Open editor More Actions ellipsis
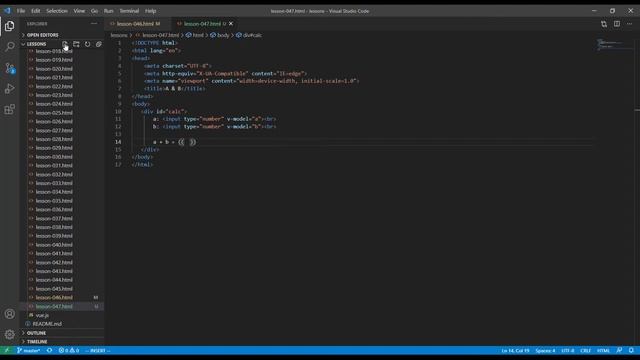This screenshot has width=640, height=360. pos(629,24)
